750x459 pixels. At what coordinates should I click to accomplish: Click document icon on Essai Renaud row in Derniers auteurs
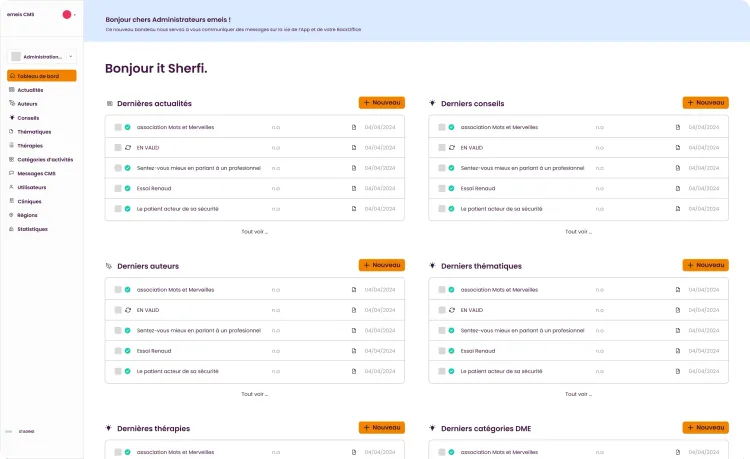coord(354,351)
